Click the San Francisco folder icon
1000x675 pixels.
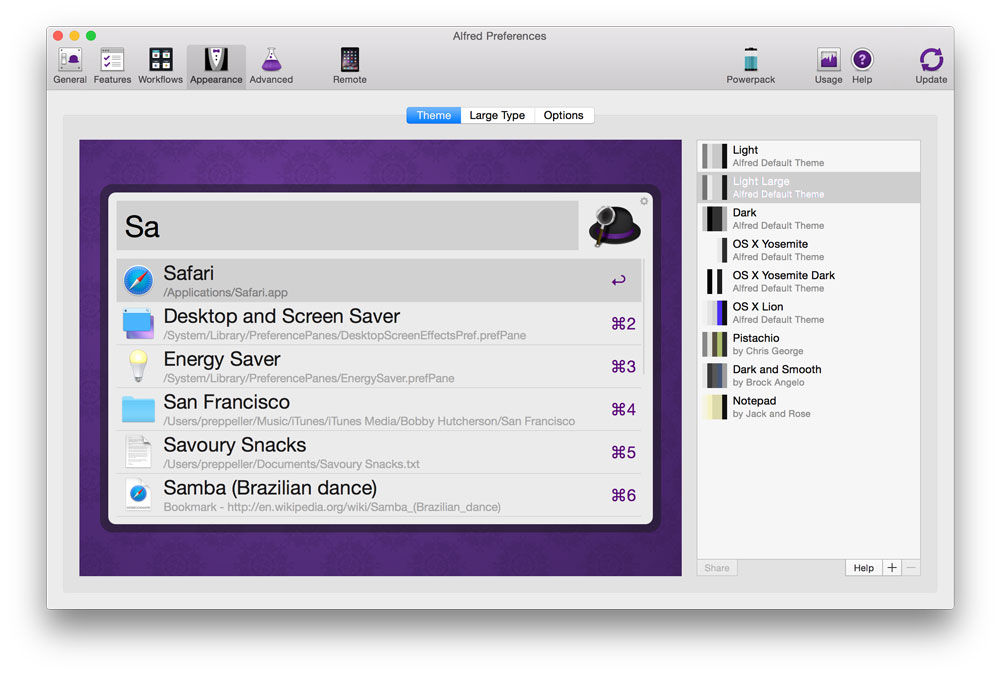pos(138,409)
